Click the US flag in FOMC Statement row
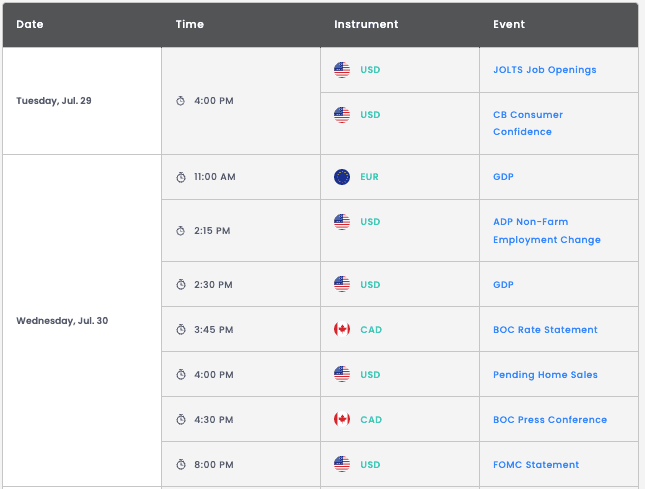Viewport: 645px width, 489px height. pyautogui.click(x=342, y=464)
